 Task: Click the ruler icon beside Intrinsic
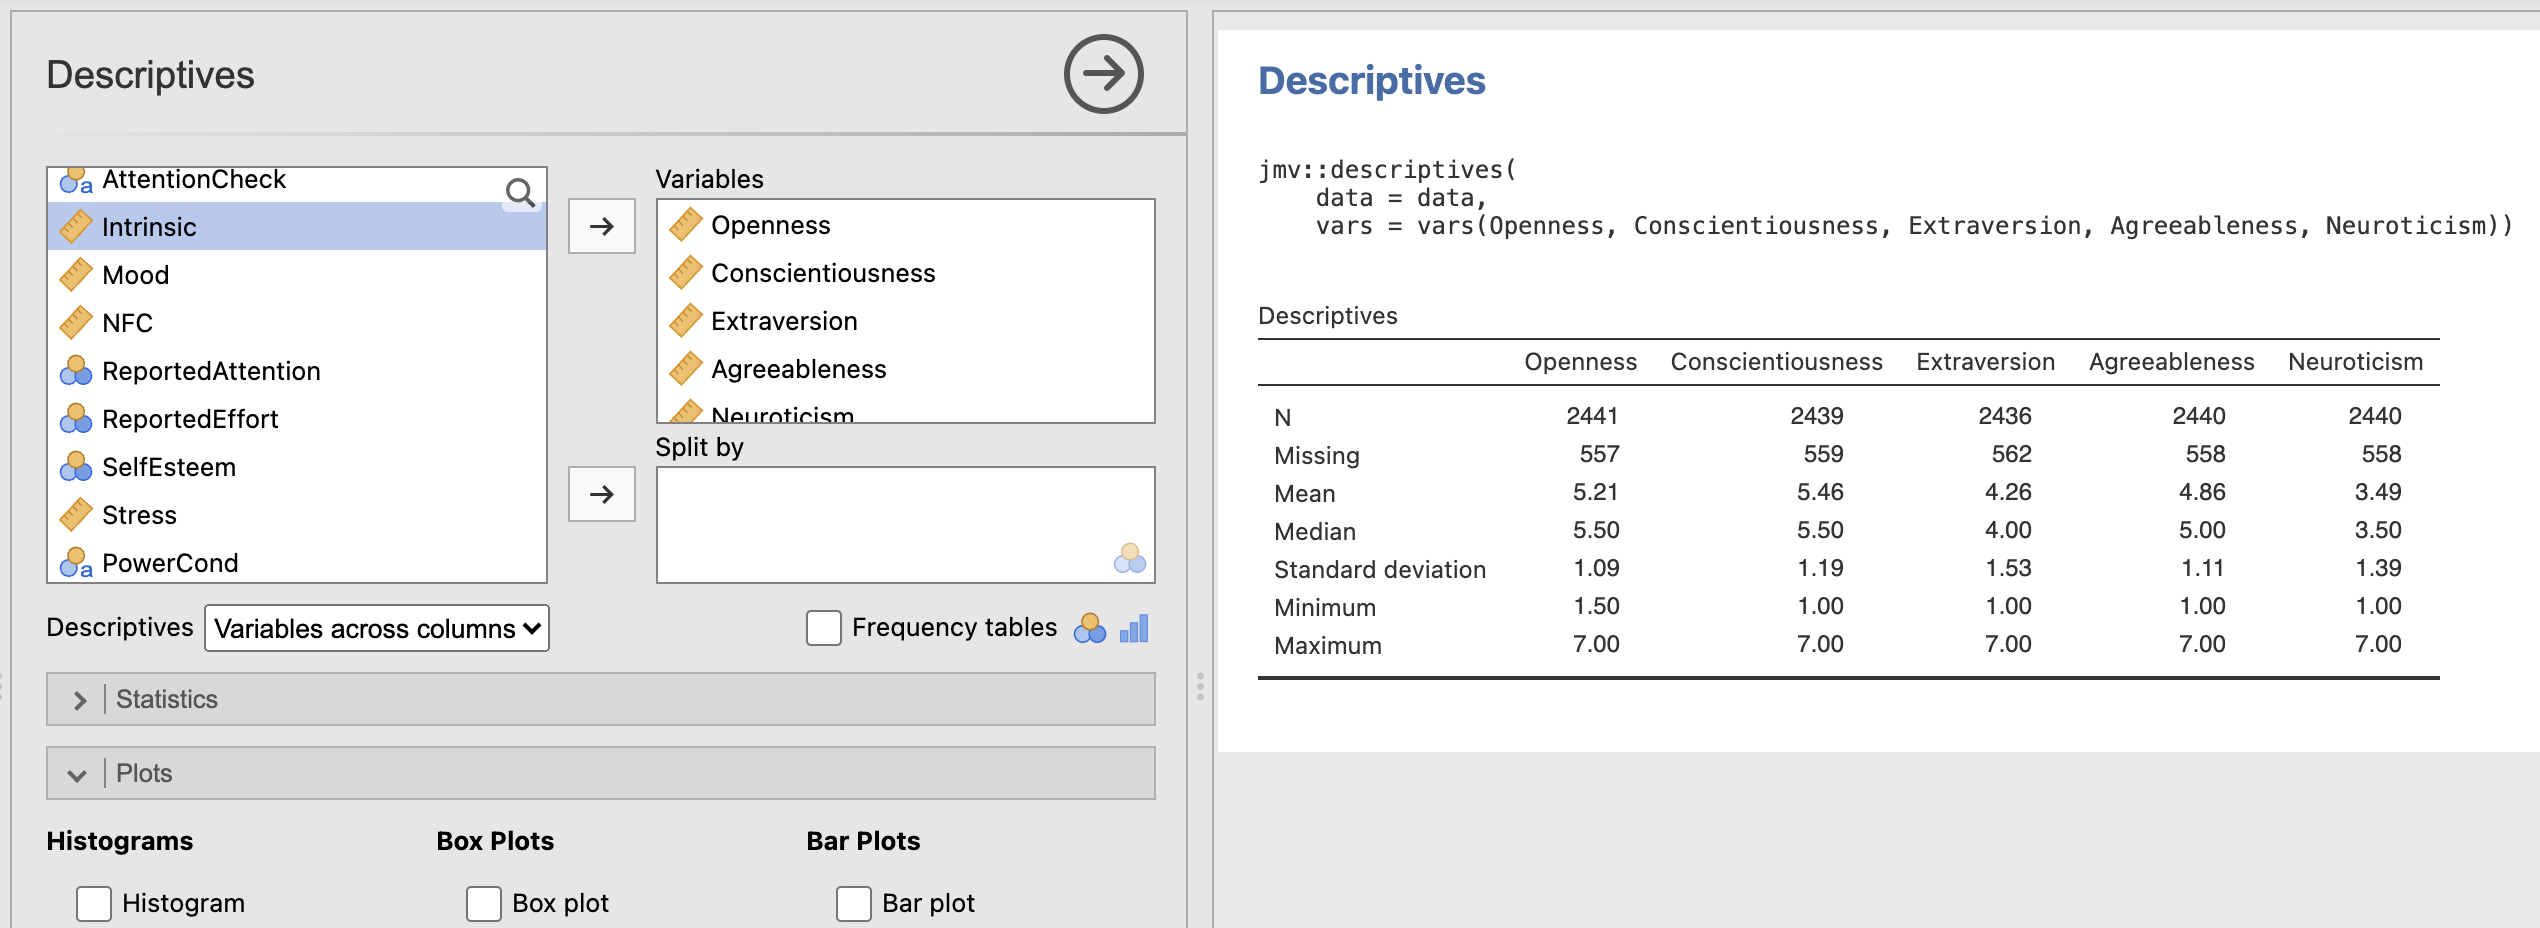(x=76, y=227)
